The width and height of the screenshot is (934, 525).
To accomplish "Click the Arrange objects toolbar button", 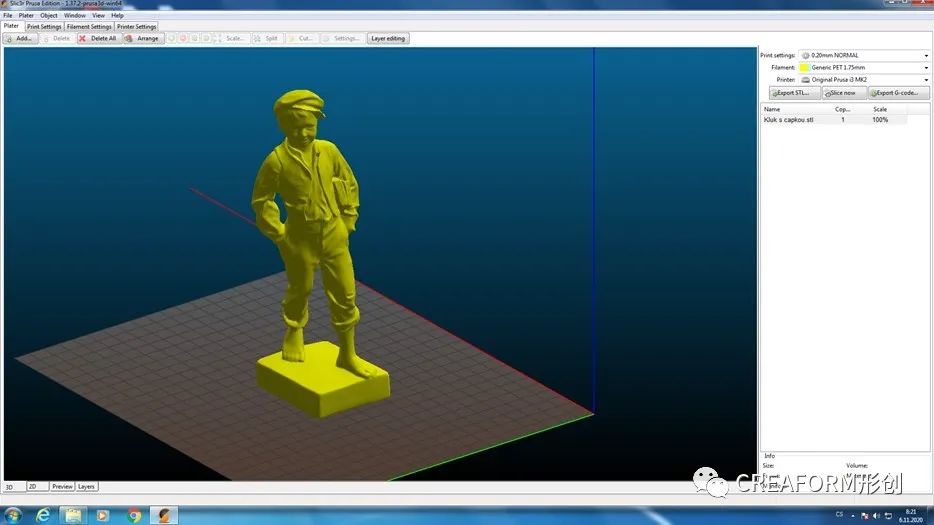I will coord(143,38).
